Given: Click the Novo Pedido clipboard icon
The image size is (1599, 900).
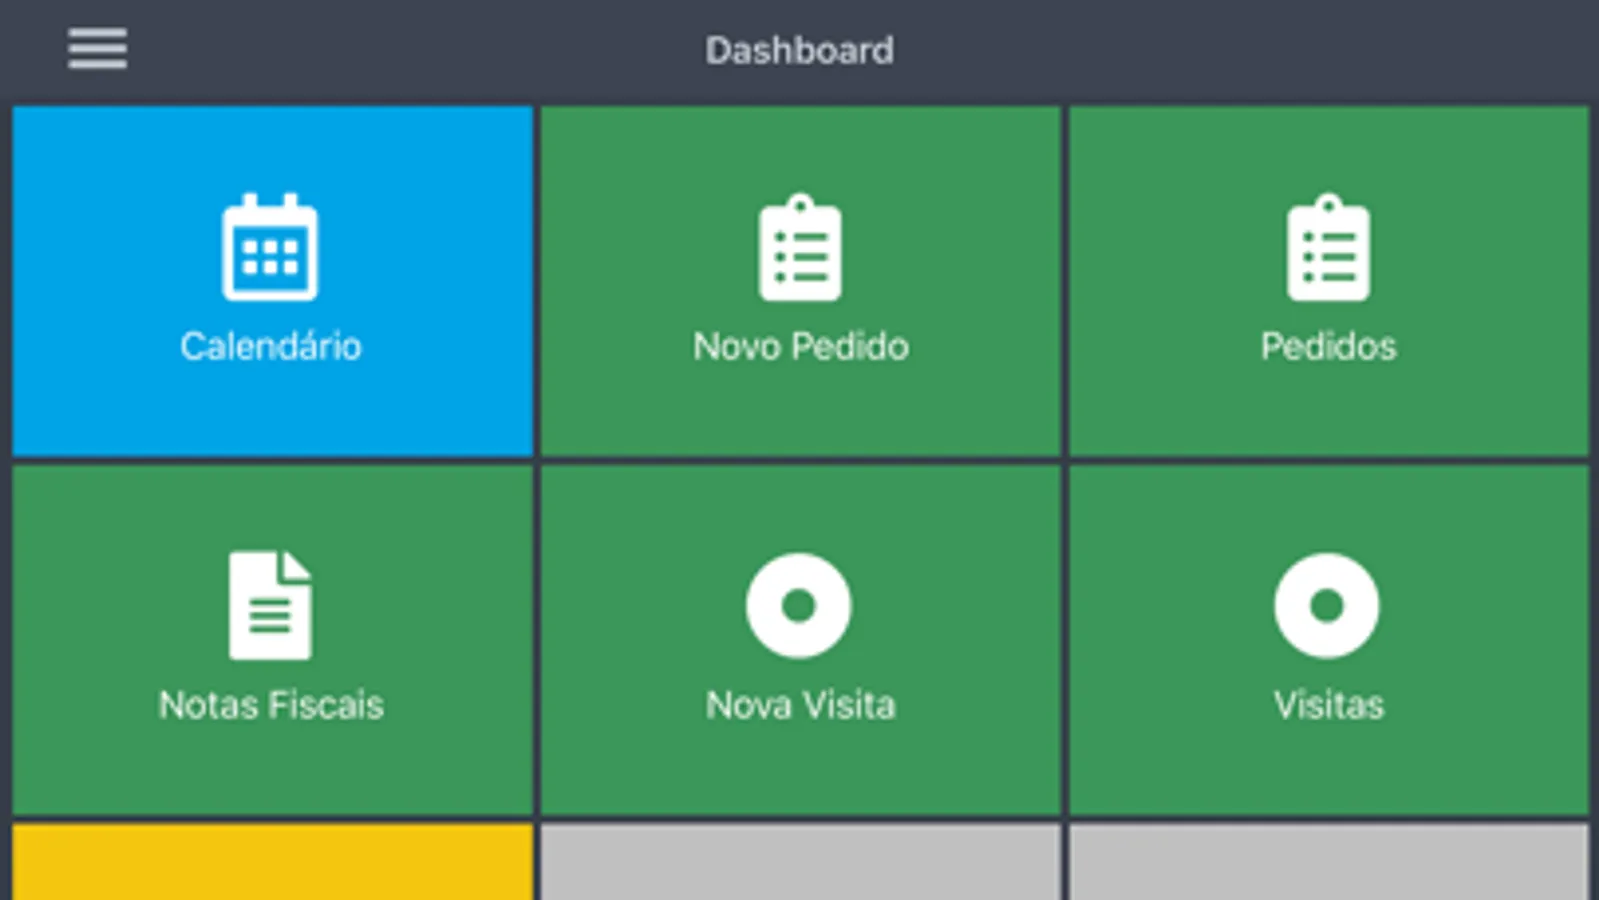Looking at the screenshot, I should [x=800, y=248].
